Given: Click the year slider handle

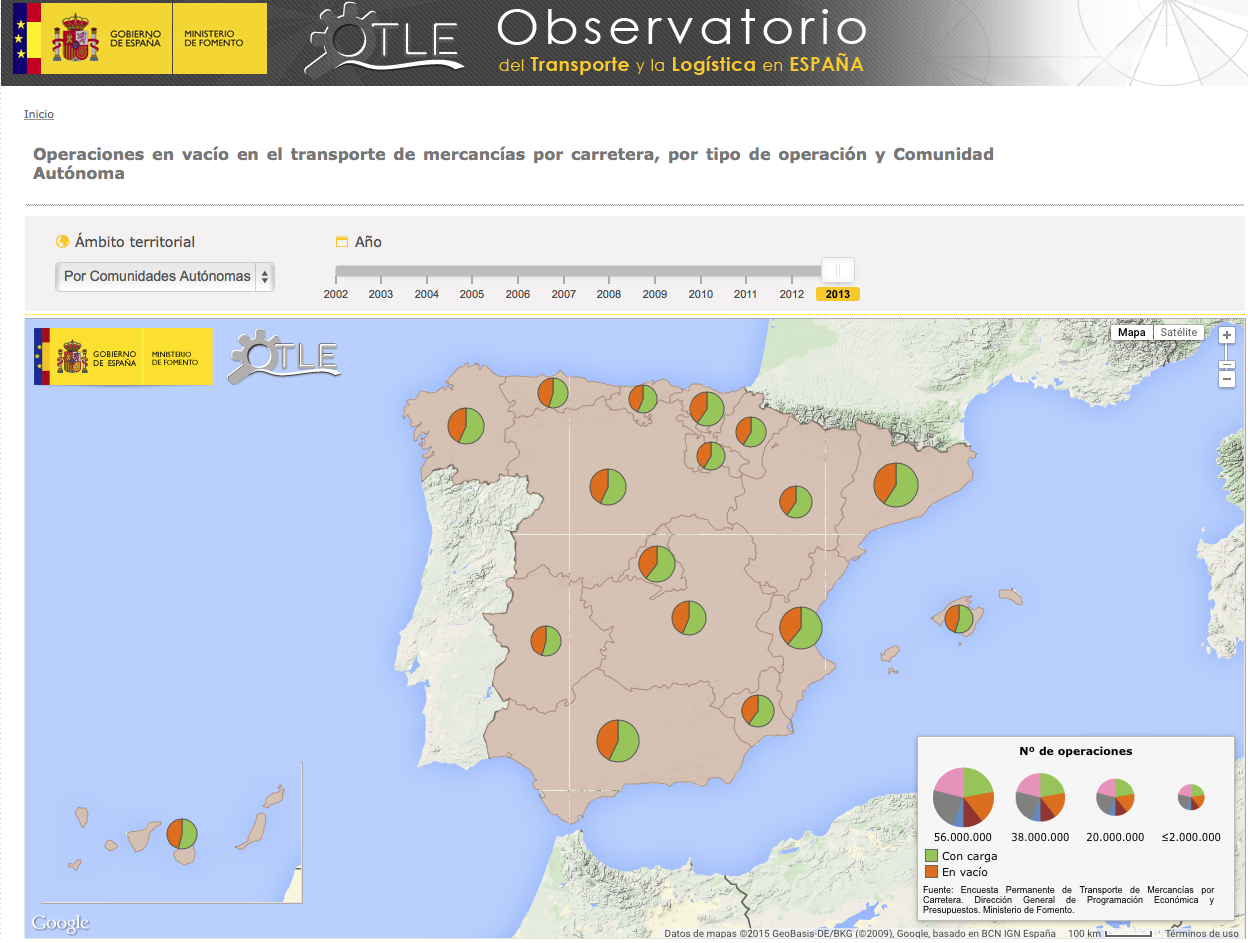Looking at the screenshot, I should pos(837,270).
